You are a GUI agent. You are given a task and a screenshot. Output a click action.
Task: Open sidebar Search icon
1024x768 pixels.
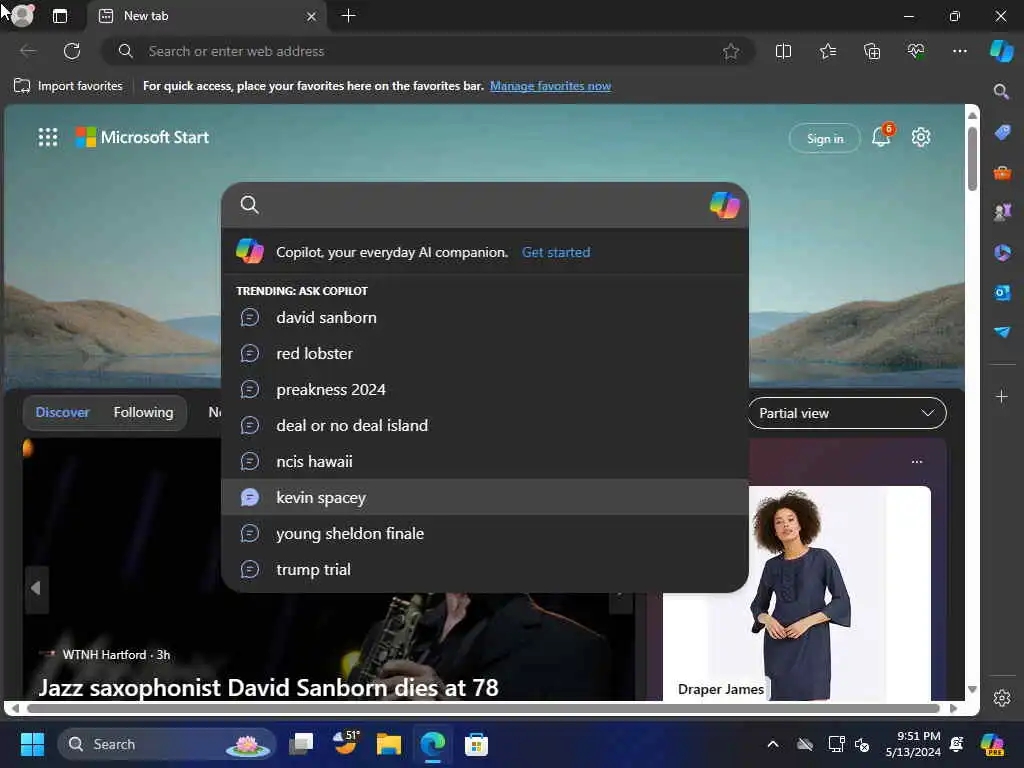pyautogui.click(x=1002, y=91)
